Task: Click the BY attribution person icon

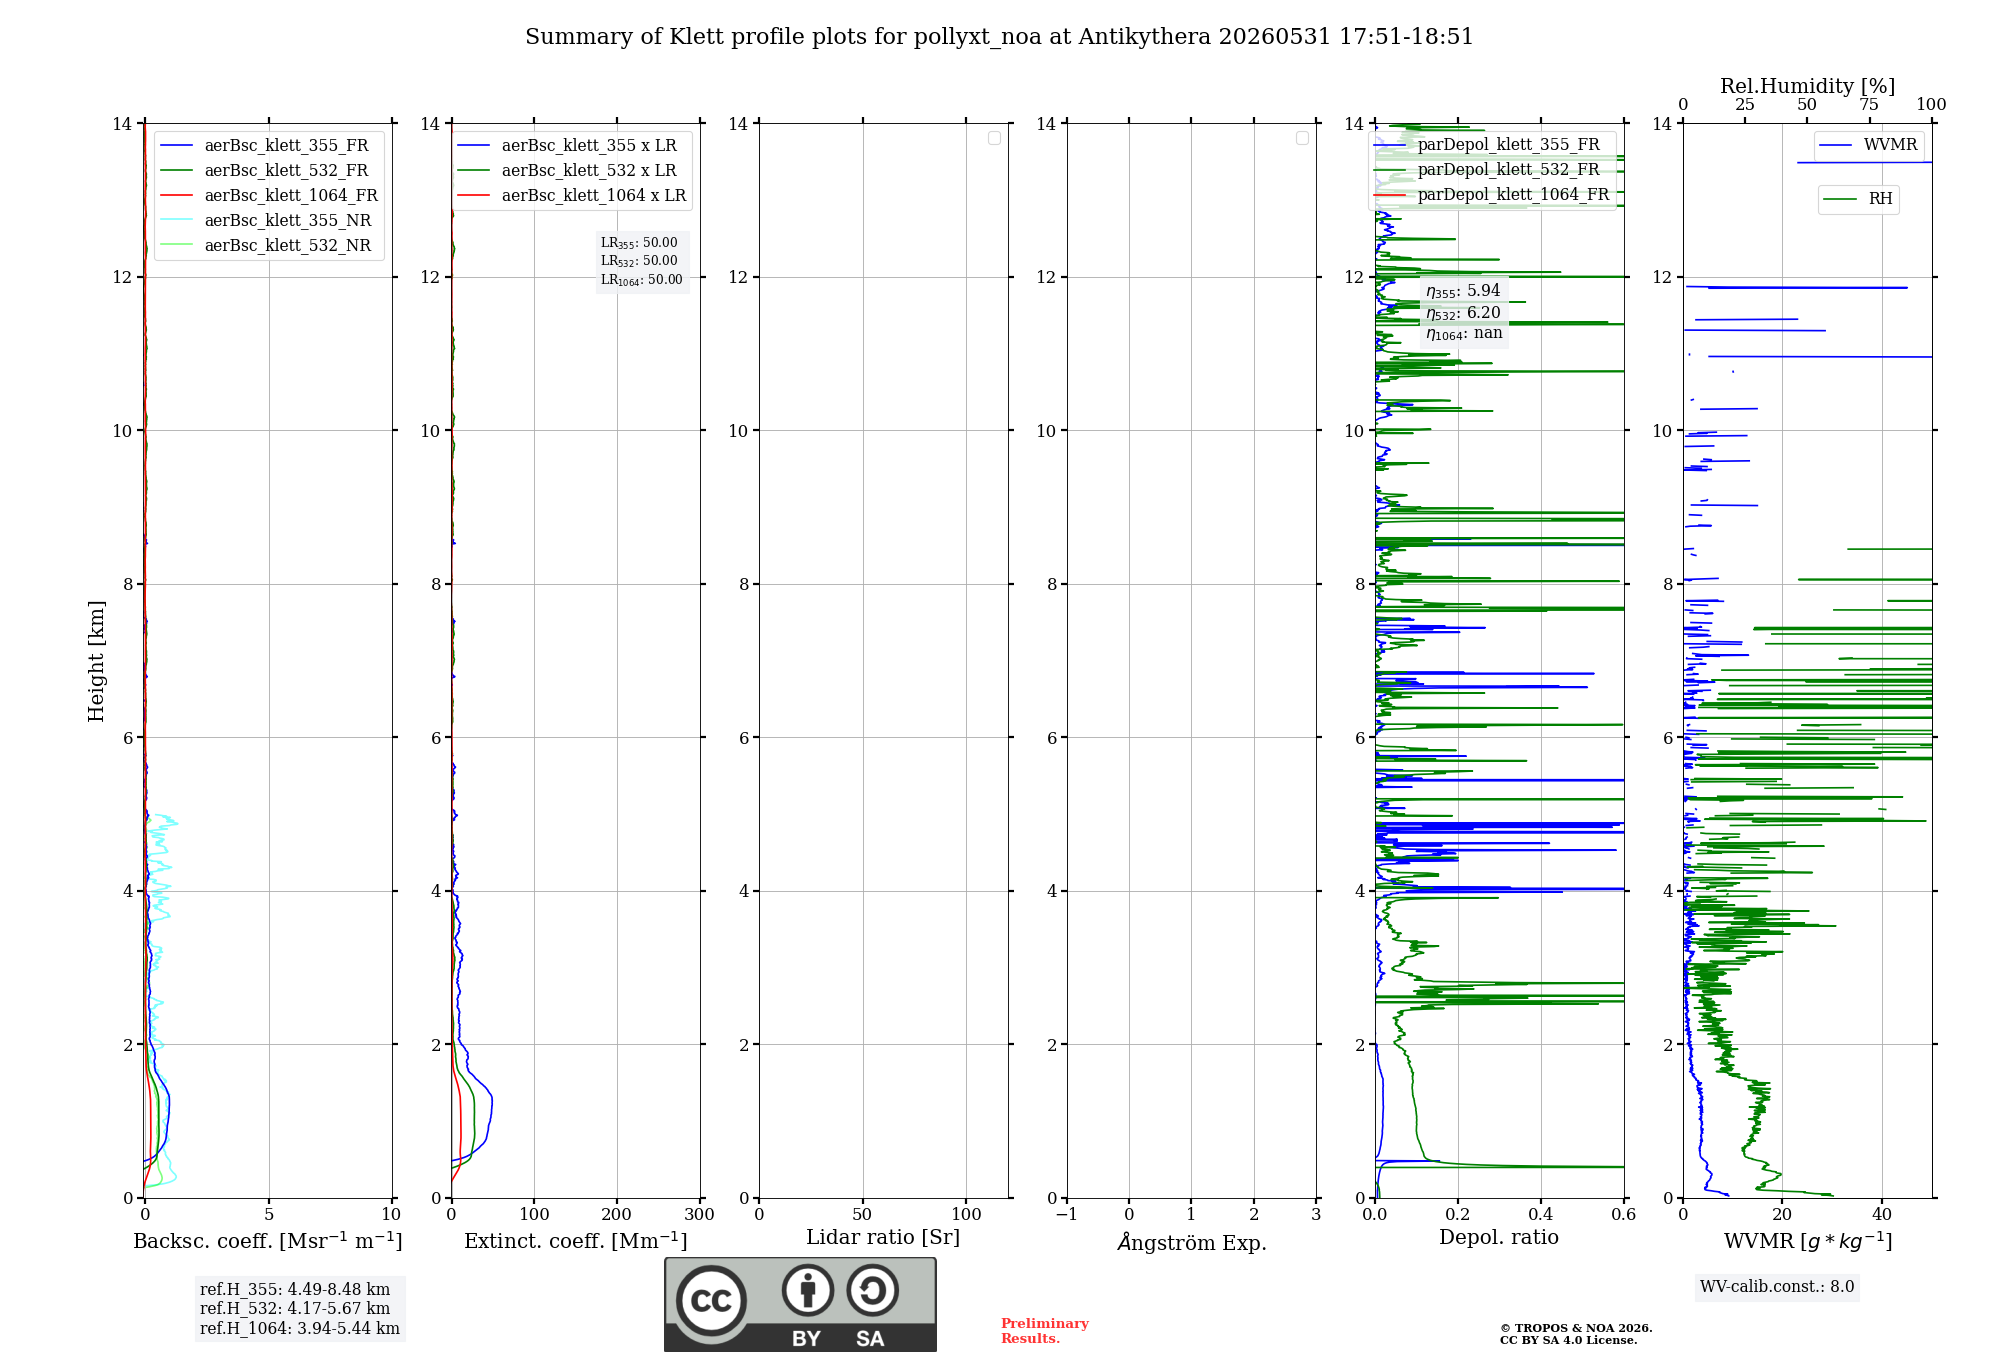Action: coord(808,1290)
